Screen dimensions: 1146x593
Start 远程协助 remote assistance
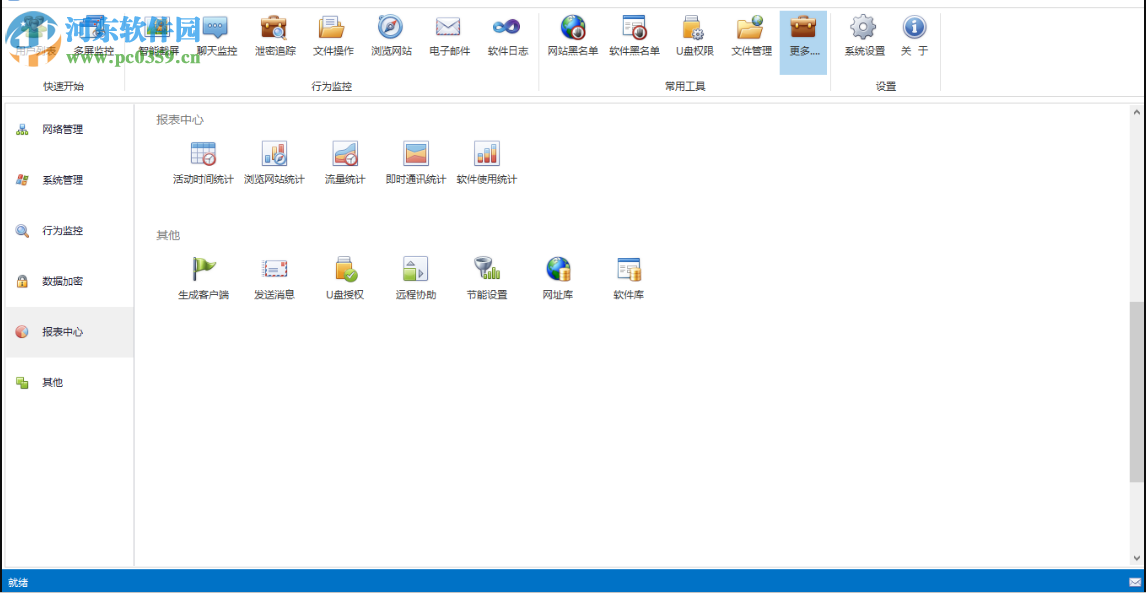(416, 279)
